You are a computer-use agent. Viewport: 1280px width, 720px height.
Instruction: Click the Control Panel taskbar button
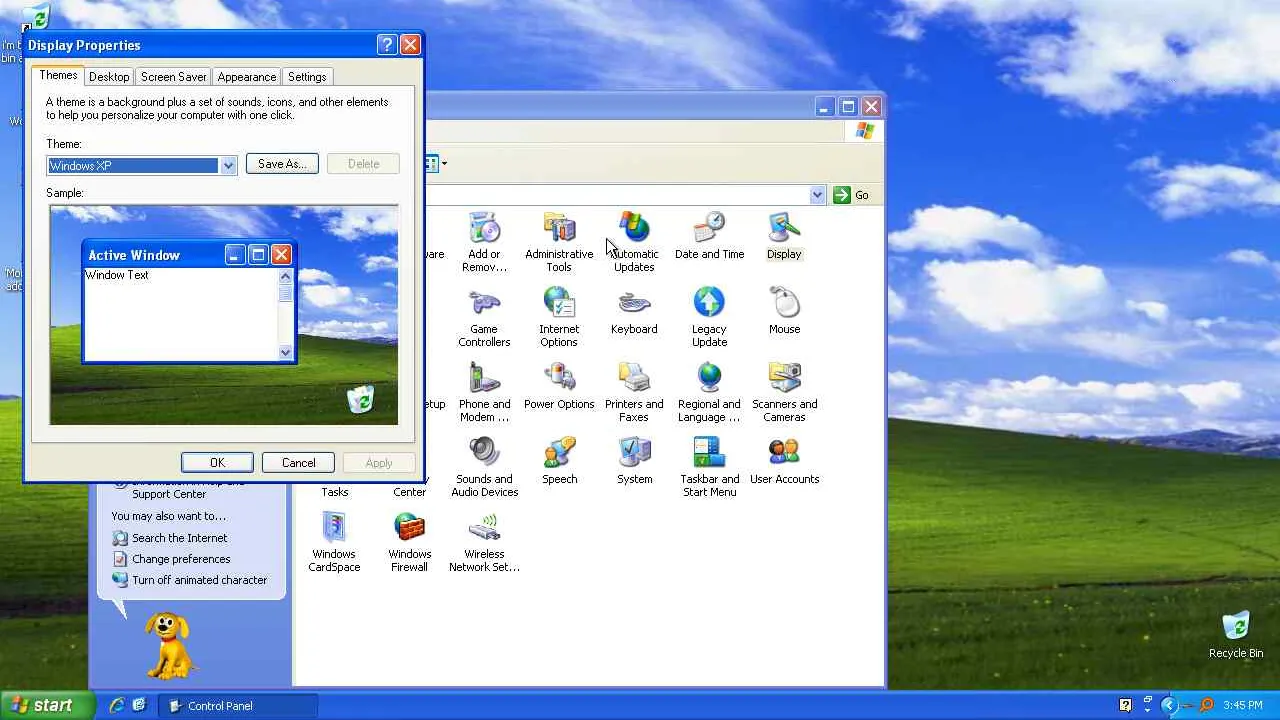(x=240, y=705)
